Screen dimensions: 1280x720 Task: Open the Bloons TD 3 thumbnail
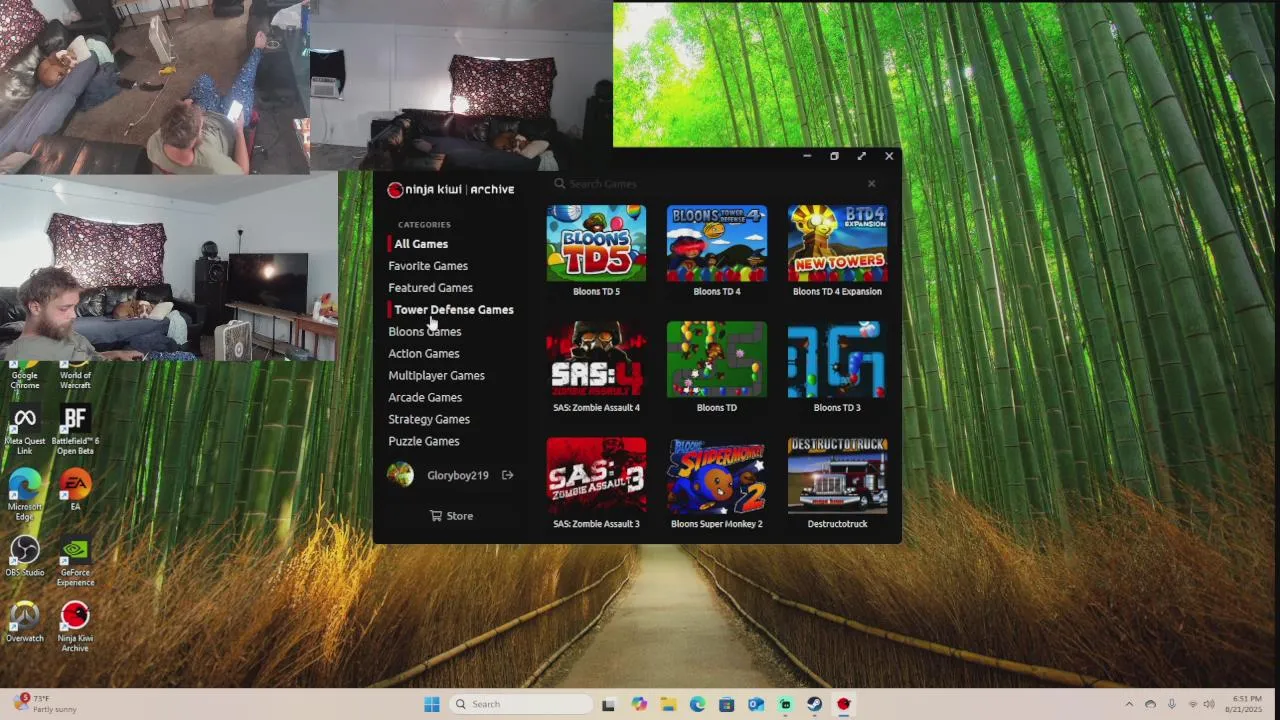(x=837, y=359)
